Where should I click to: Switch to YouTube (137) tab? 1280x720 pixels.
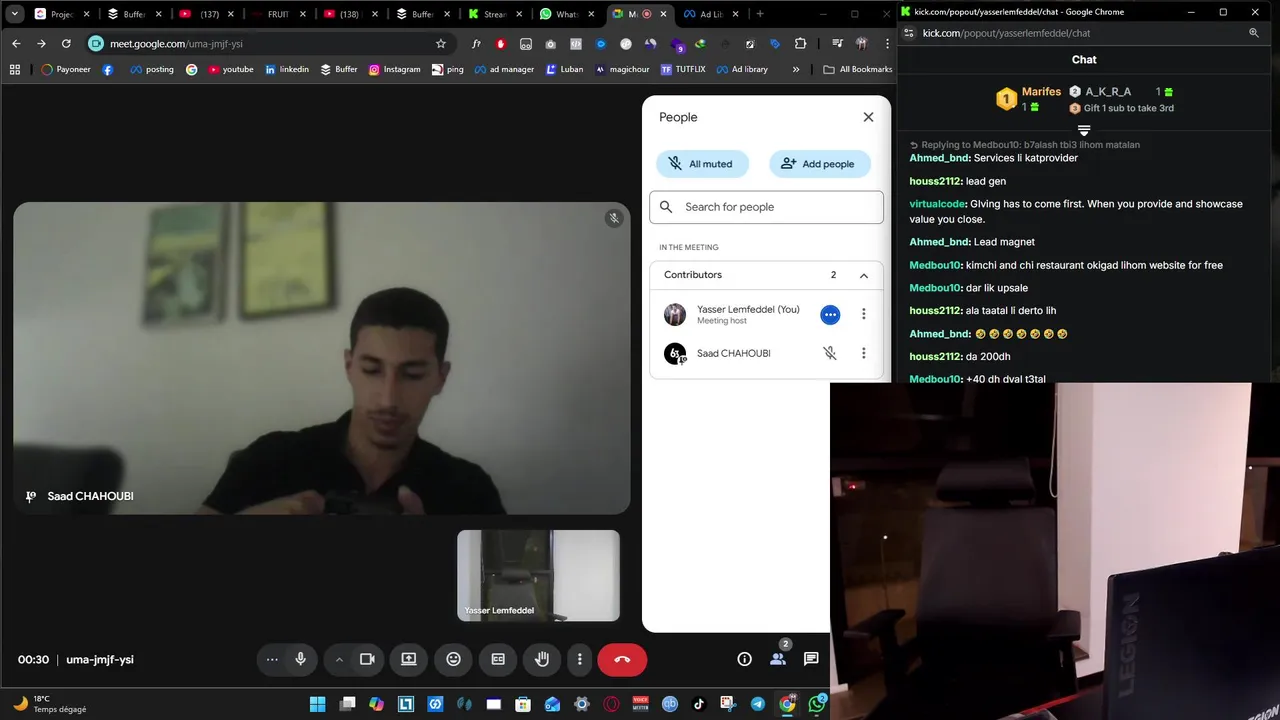[x=205, y=14]
